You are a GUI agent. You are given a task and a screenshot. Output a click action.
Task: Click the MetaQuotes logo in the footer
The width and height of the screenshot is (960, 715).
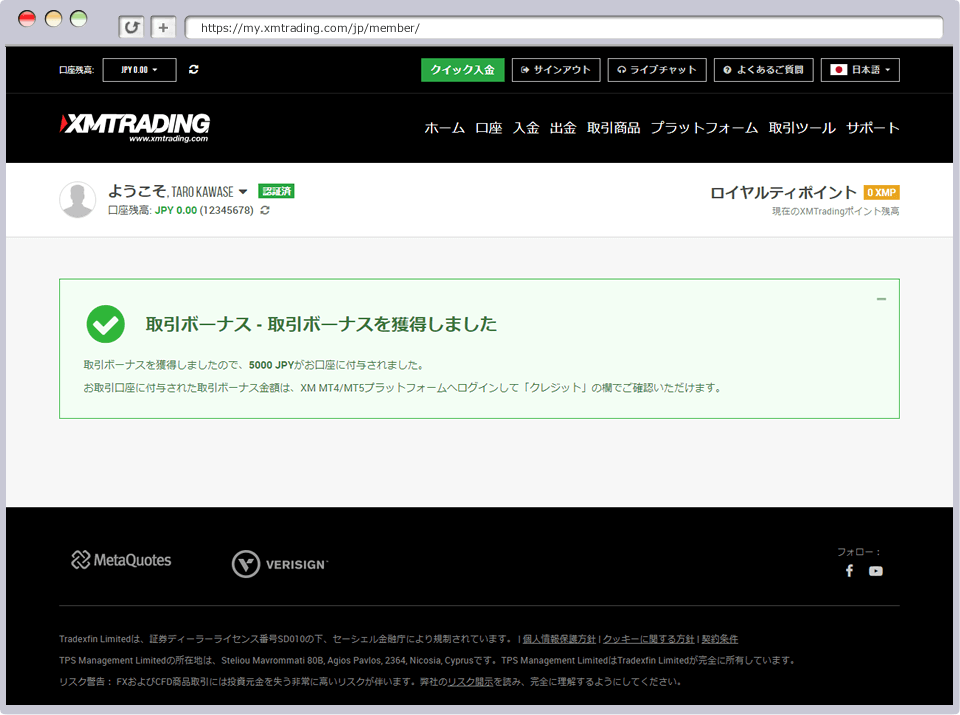point(120,560)
